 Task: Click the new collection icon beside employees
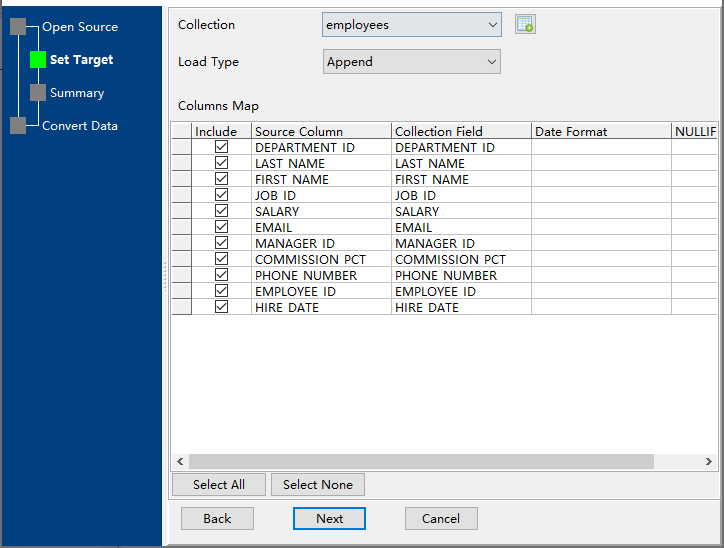click(525, 25)
